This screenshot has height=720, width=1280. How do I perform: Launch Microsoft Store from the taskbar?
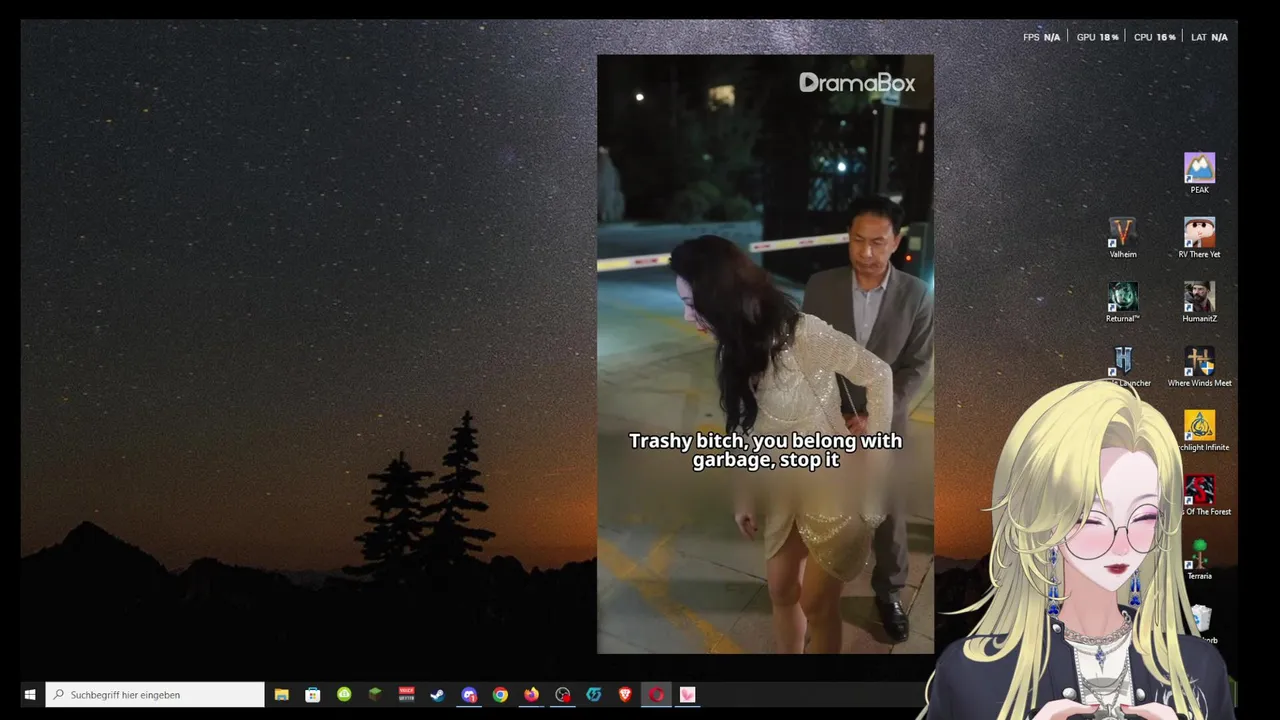[x=313, y=694]
